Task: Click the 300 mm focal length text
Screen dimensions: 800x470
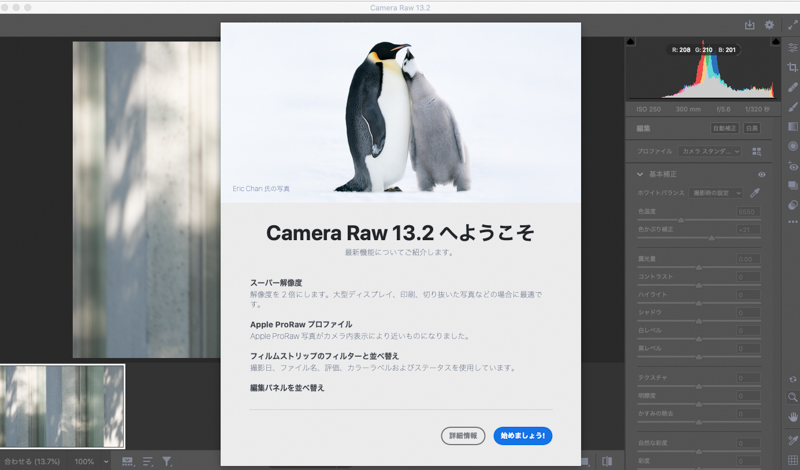Action: 688,109
